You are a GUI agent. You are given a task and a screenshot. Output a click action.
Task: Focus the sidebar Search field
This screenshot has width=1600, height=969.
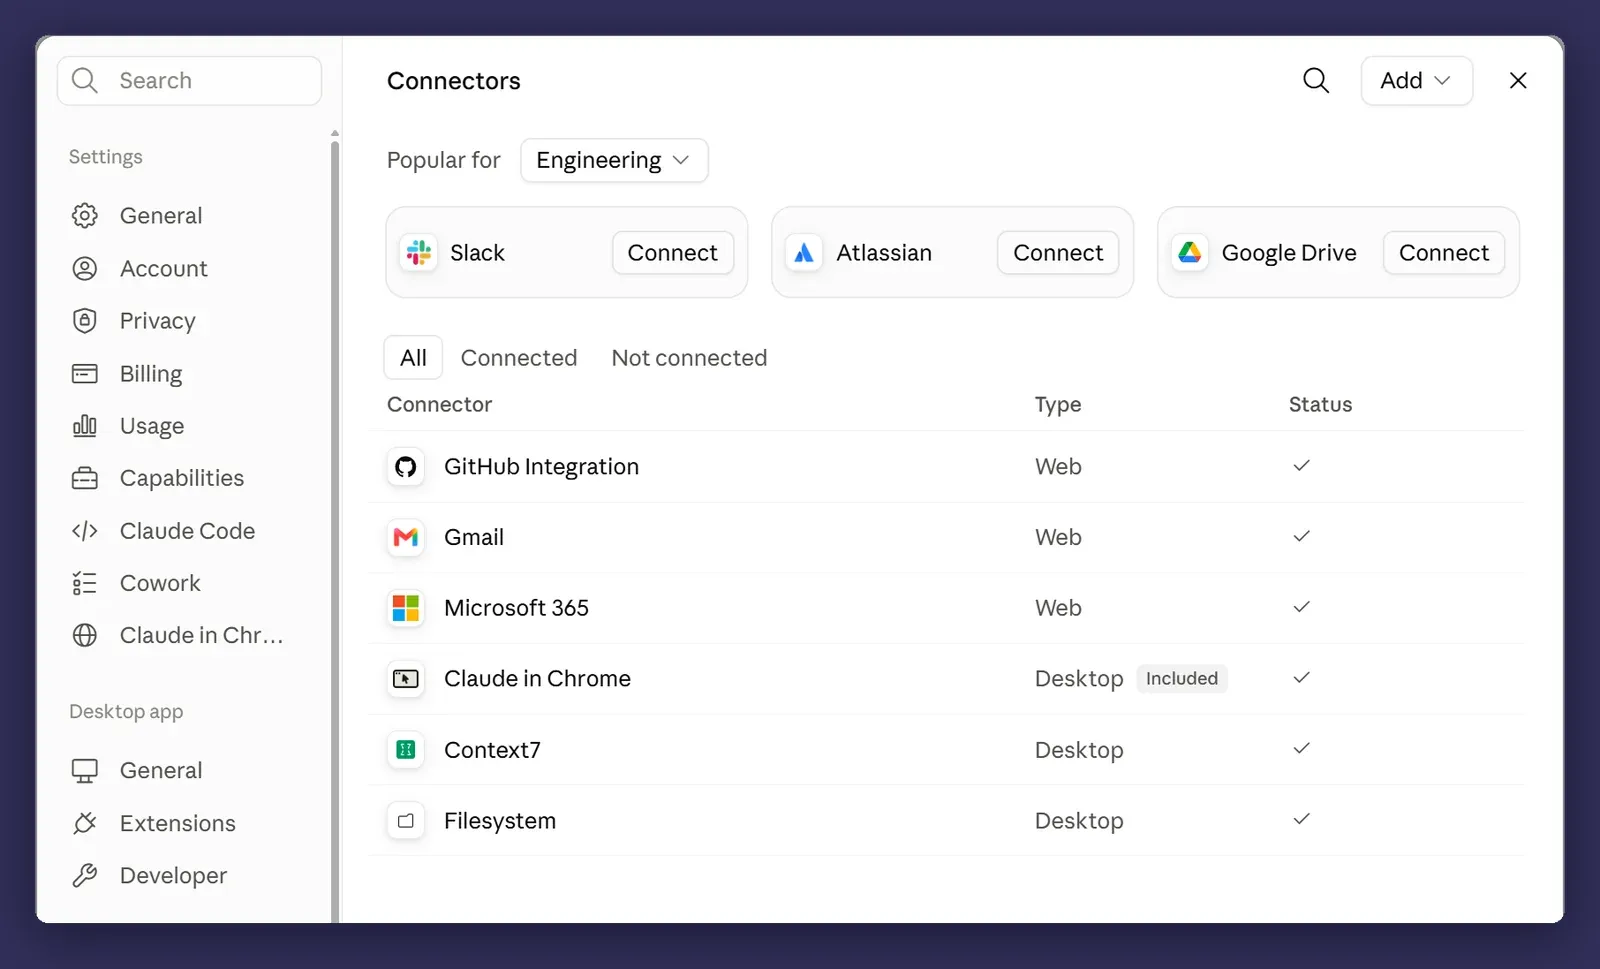[189, 81]
